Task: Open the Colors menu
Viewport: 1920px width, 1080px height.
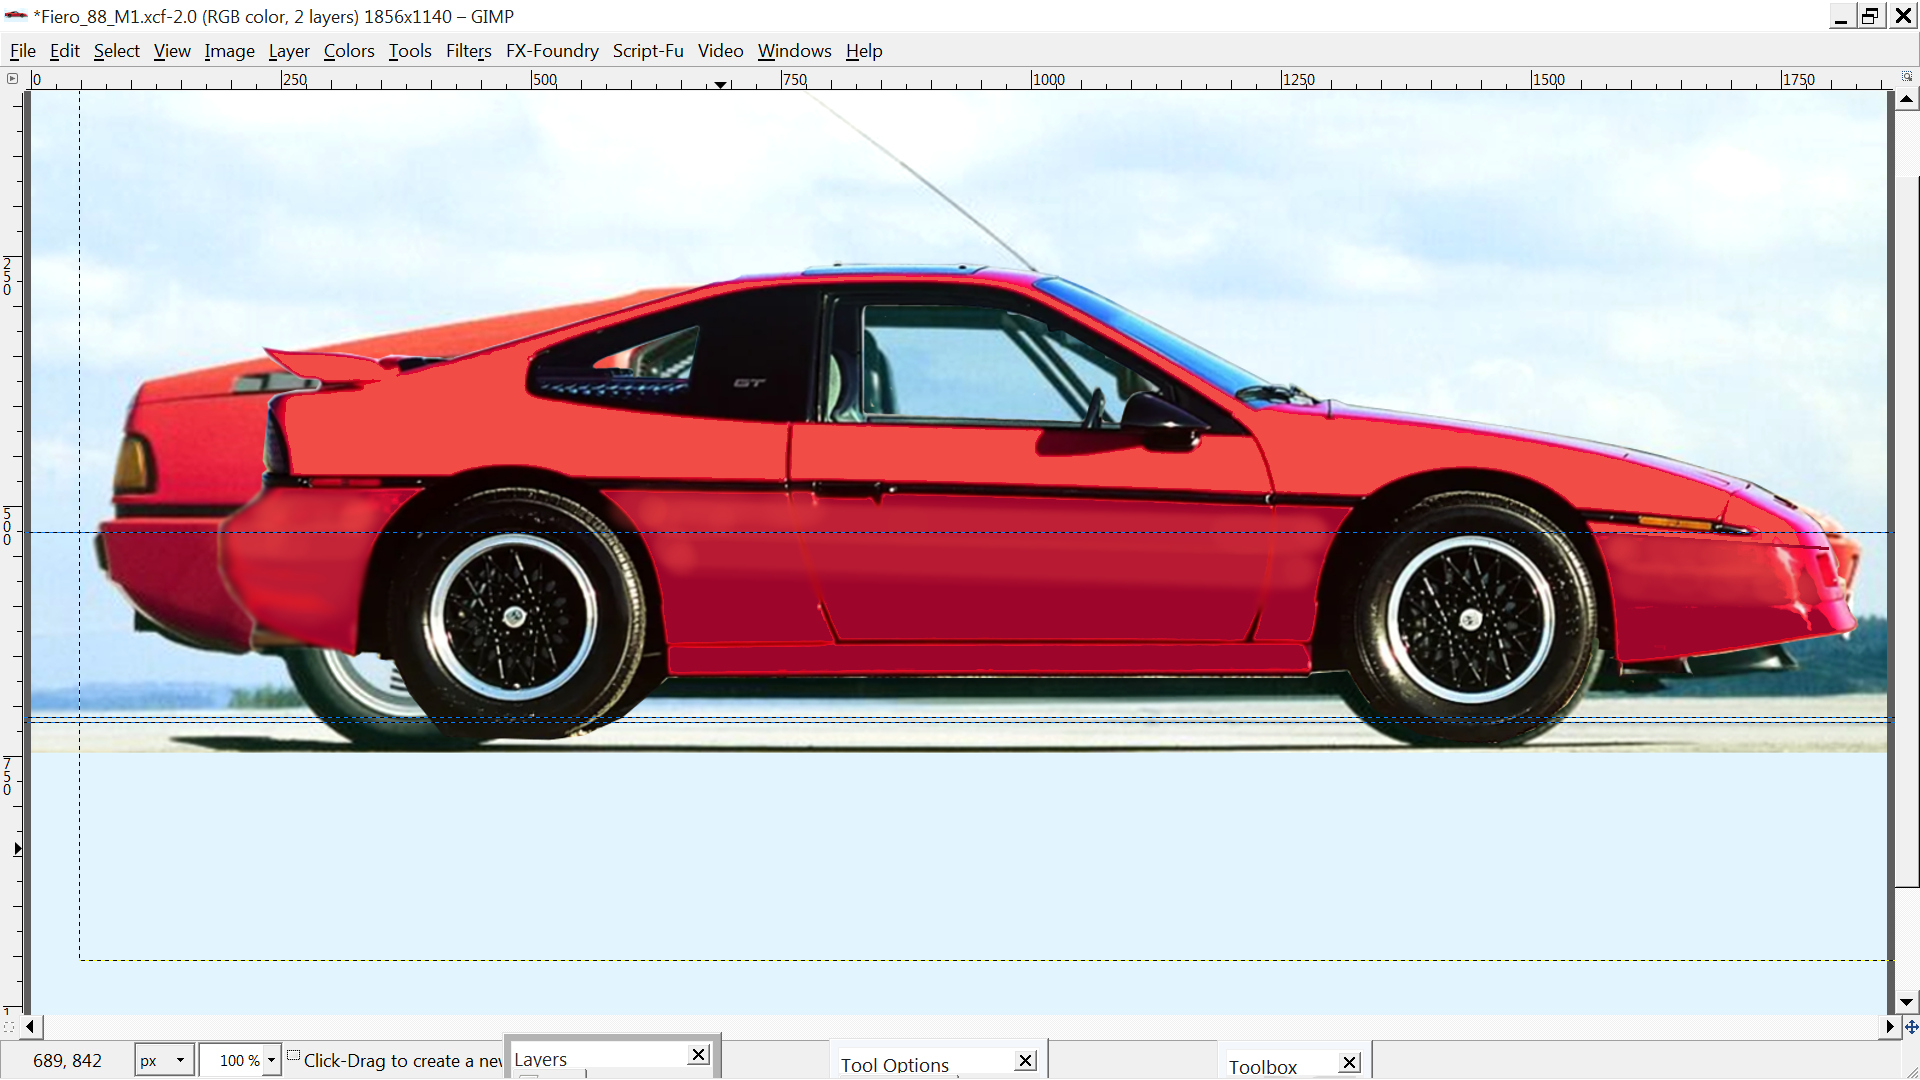Action: [x=348, y=51]
